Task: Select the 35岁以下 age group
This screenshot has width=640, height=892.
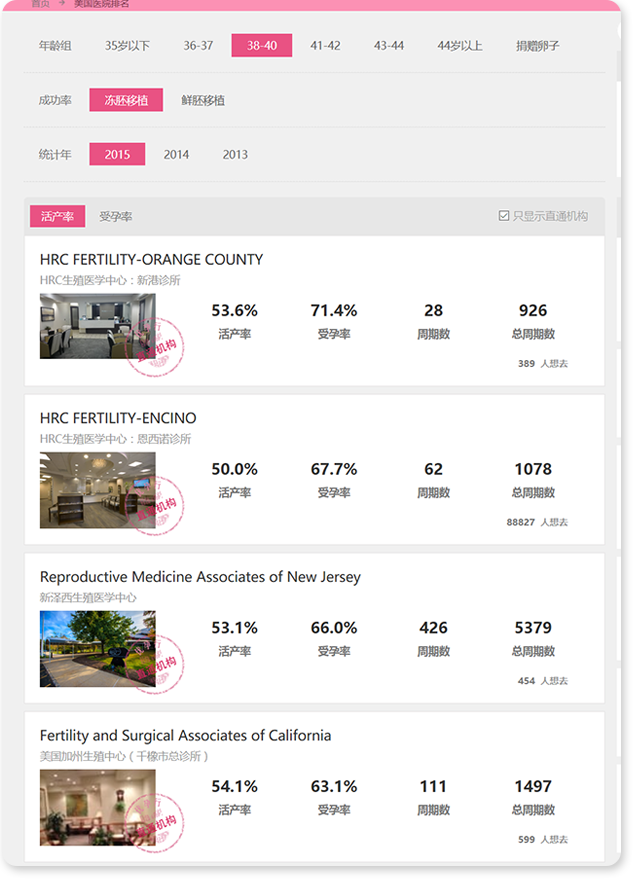Action: point(127,46)
